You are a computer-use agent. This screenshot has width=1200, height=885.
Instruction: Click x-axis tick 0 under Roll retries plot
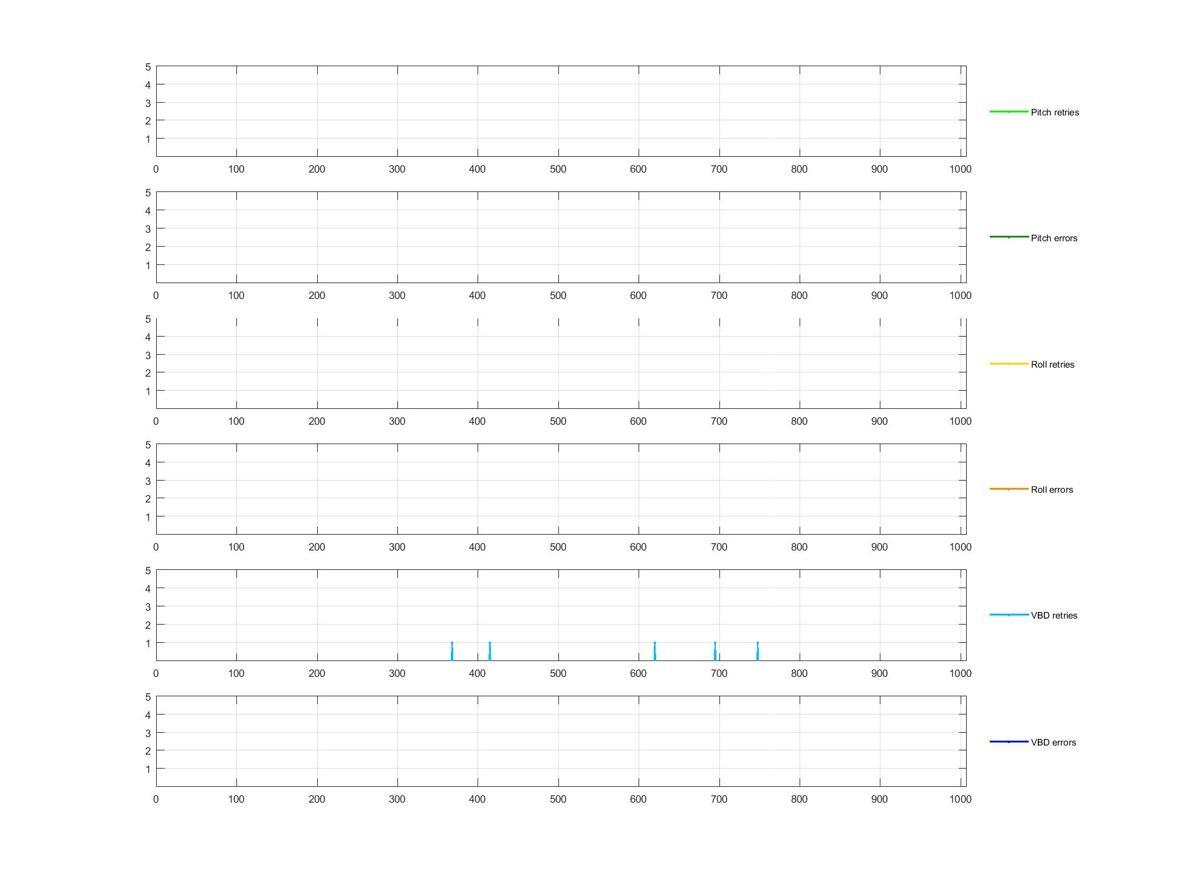[x=156, y=421]
